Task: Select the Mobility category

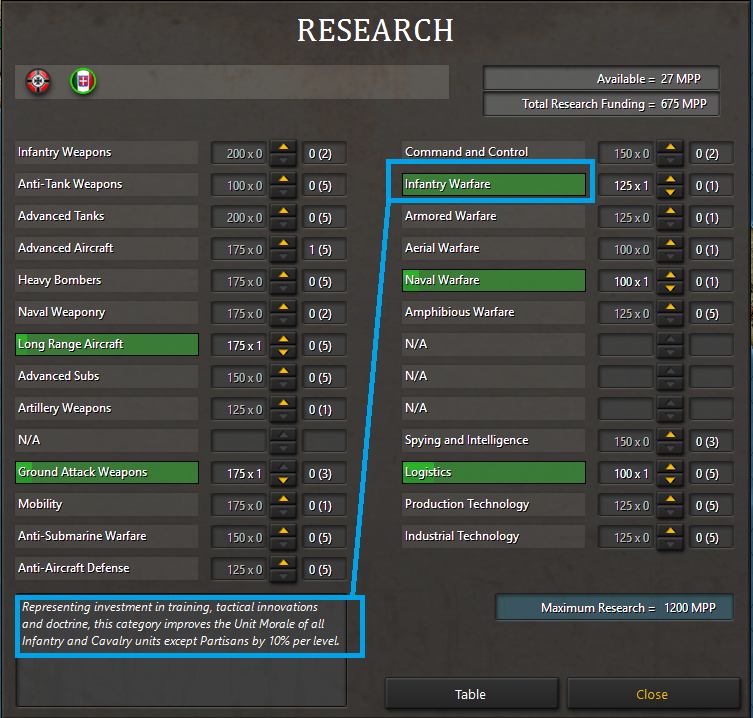Action: 107,504
